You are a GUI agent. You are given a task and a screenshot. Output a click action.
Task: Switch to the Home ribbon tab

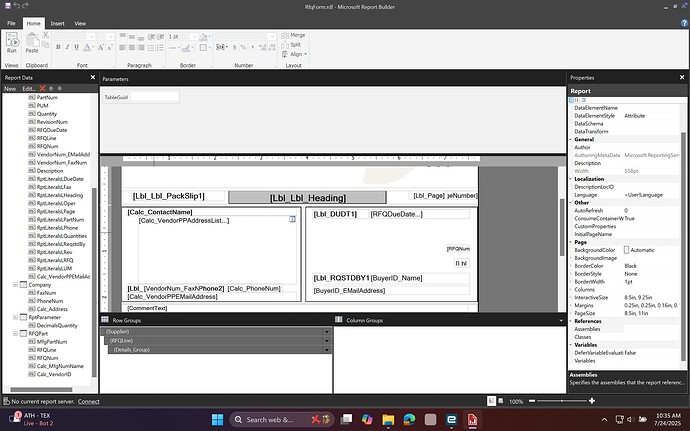click(33, 23)
